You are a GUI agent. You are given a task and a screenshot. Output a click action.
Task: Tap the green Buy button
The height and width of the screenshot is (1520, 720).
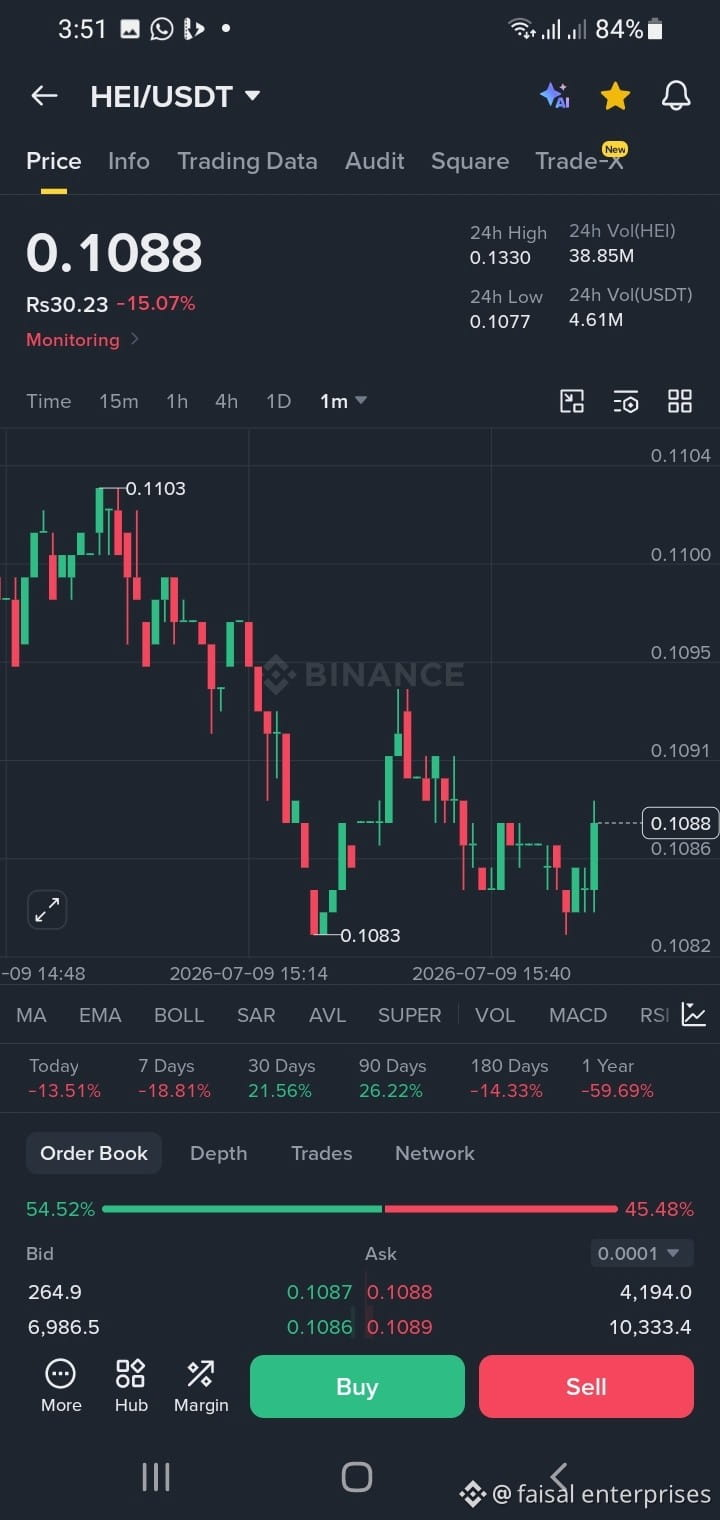357,1386
